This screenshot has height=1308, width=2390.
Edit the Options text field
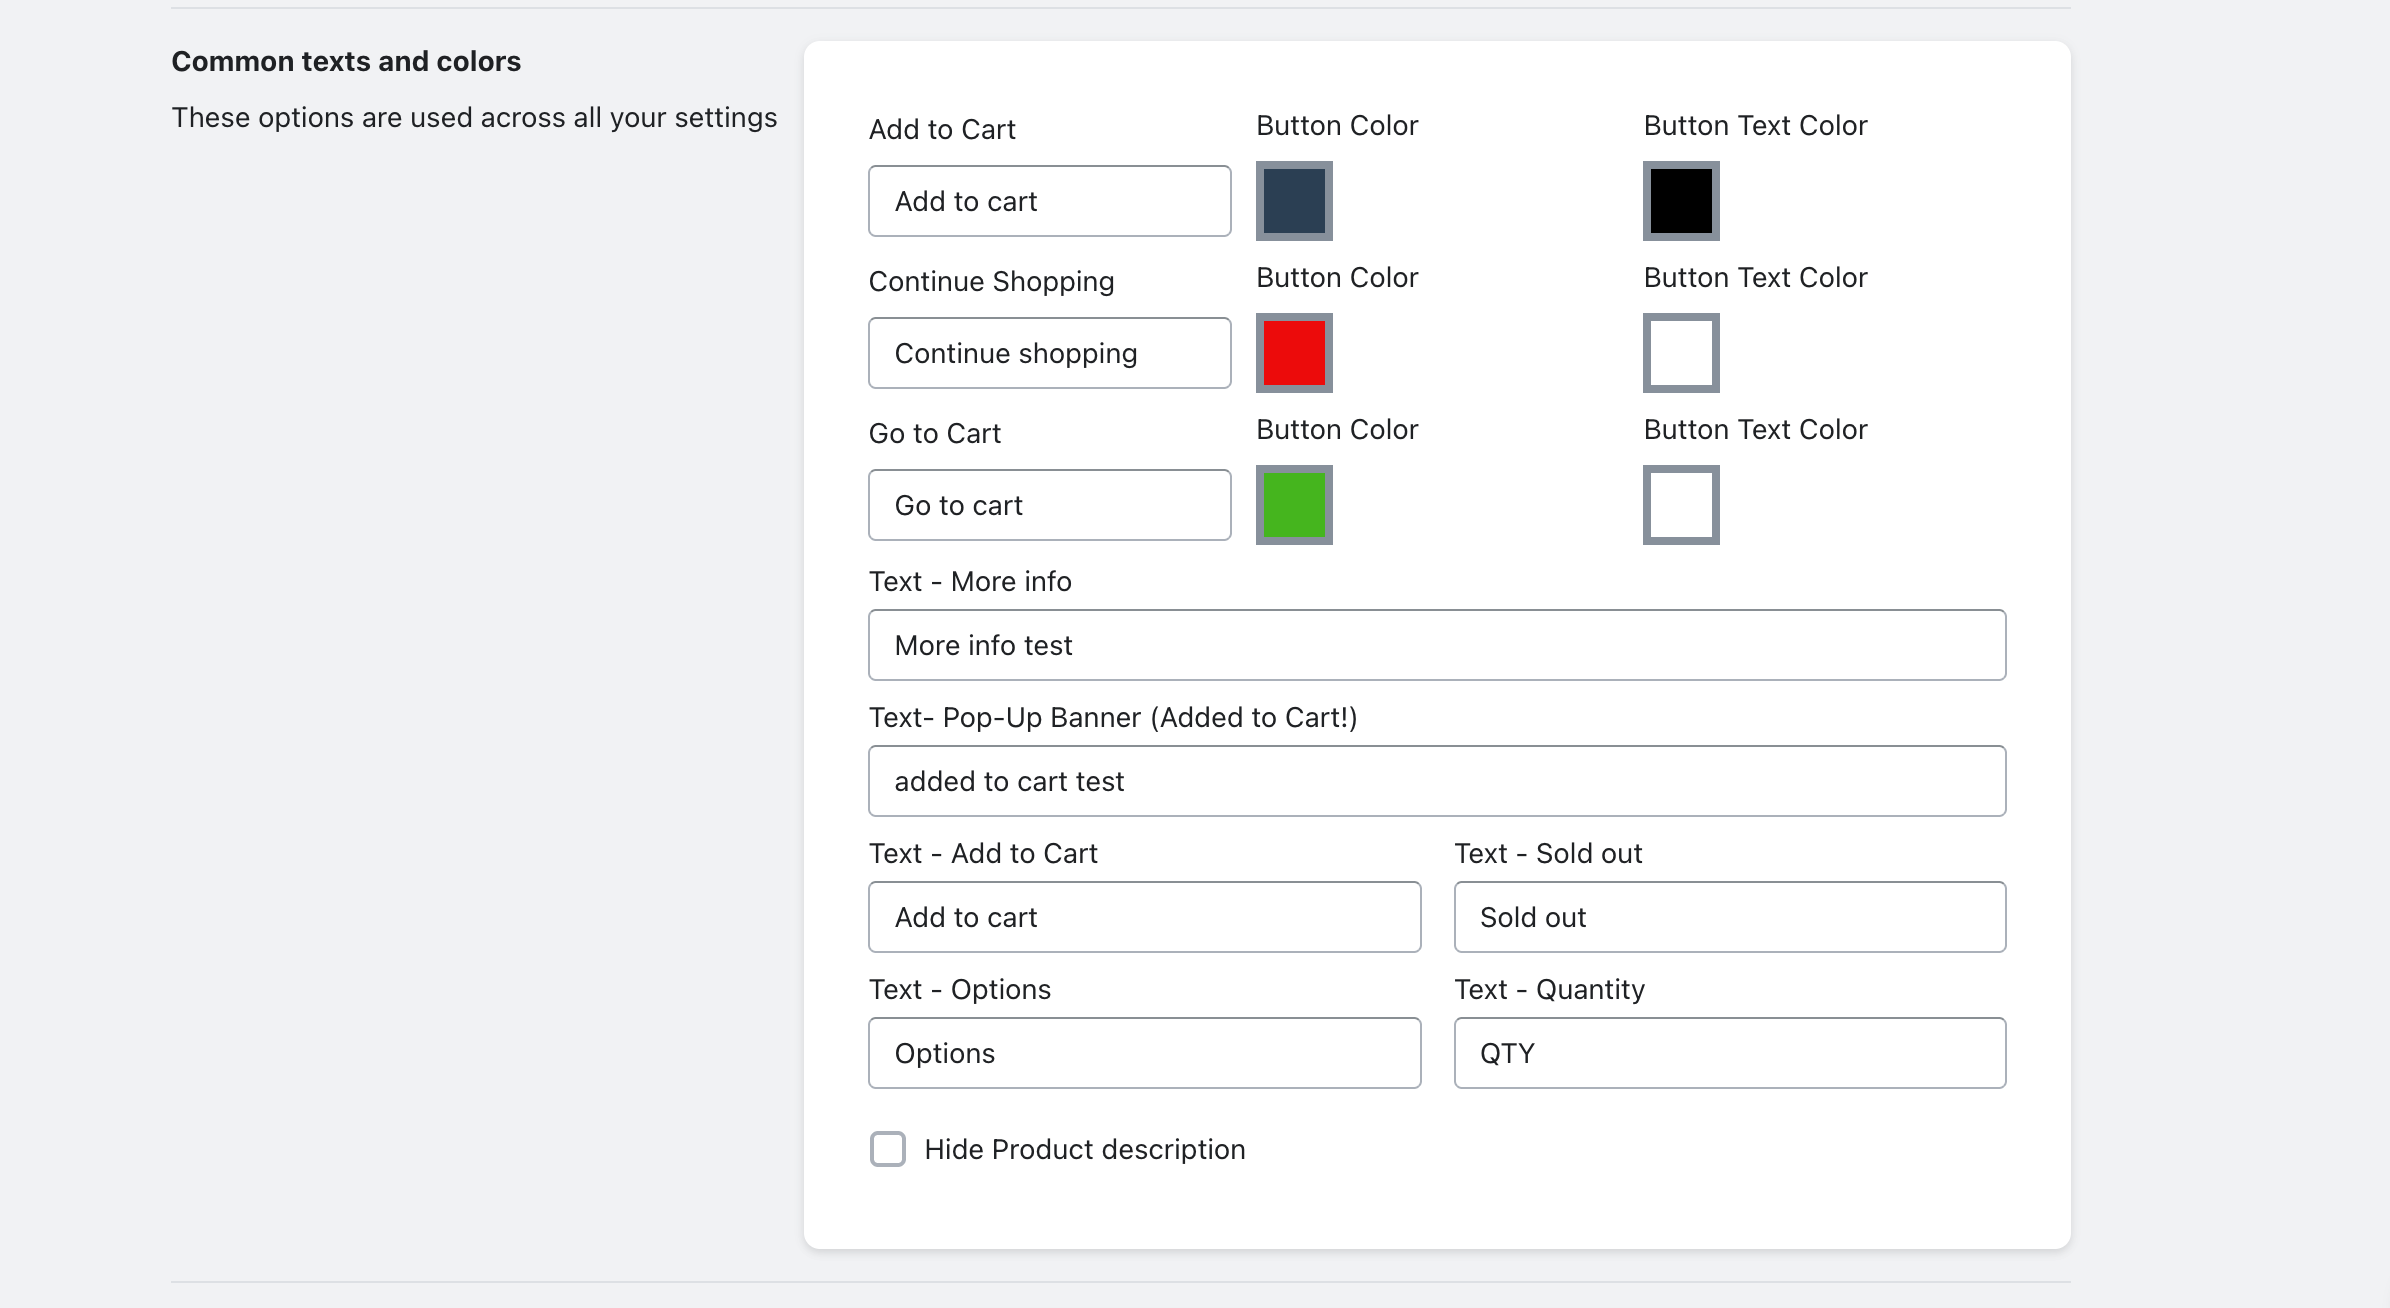click(1144, 1053)
